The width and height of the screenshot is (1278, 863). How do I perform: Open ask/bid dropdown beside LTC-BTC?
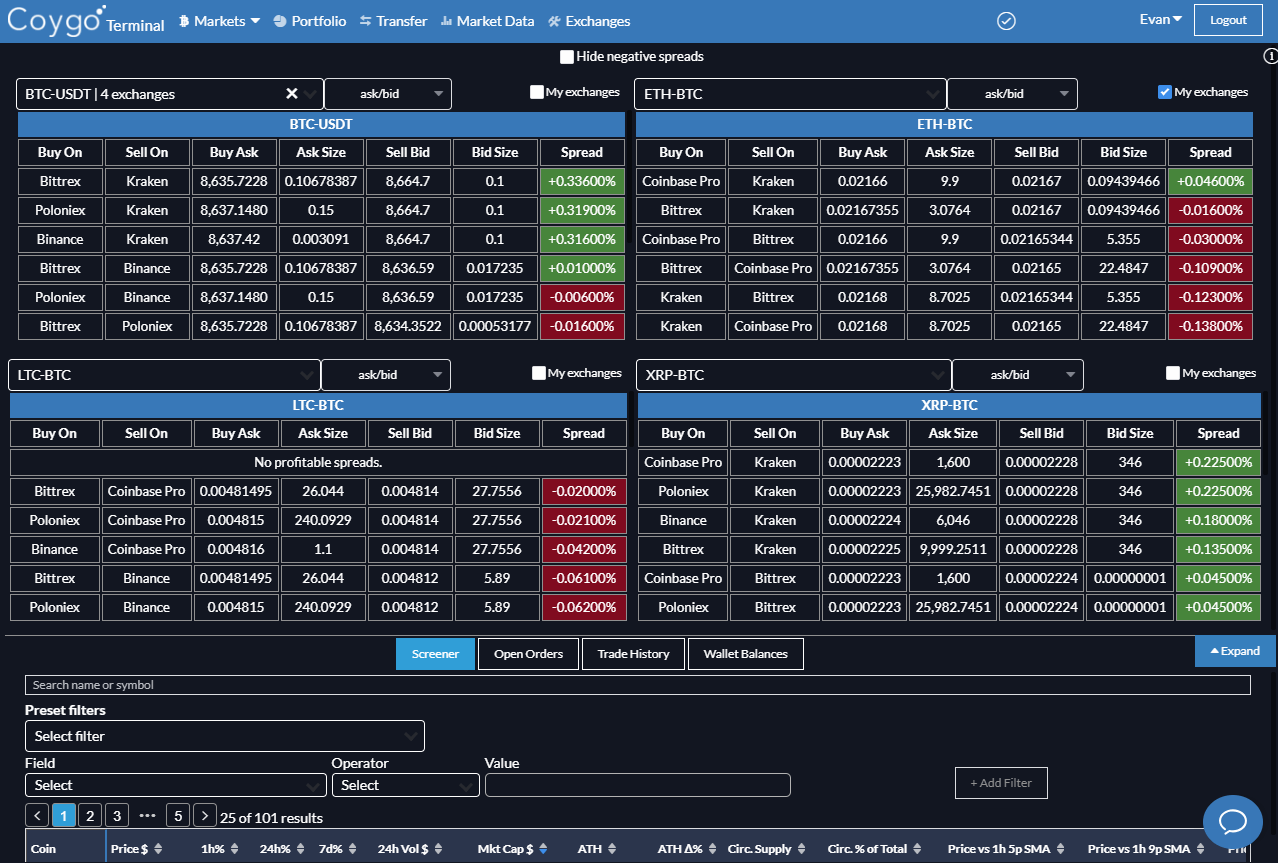pyautogui.click(x=386, y=375)
